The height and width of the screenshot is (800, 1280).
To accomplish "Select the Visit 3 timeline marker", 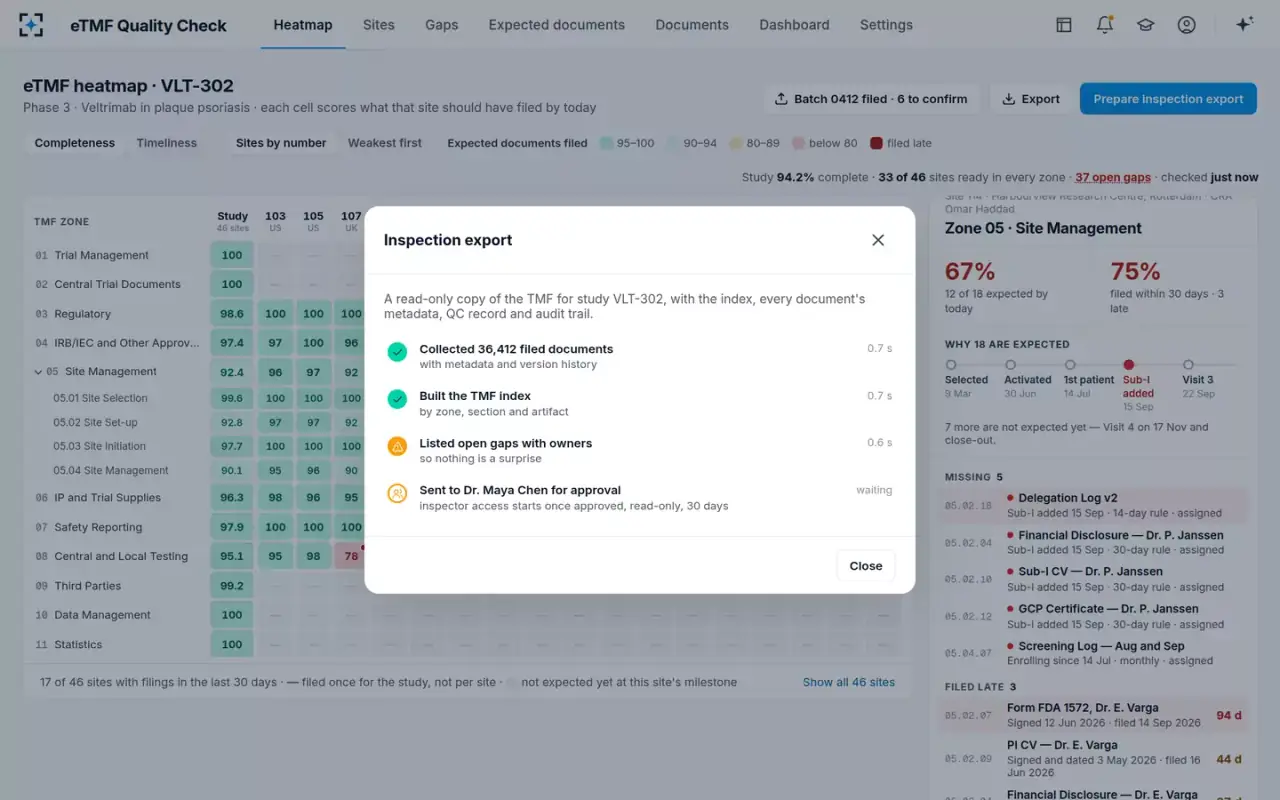I will pos(1188,365).
